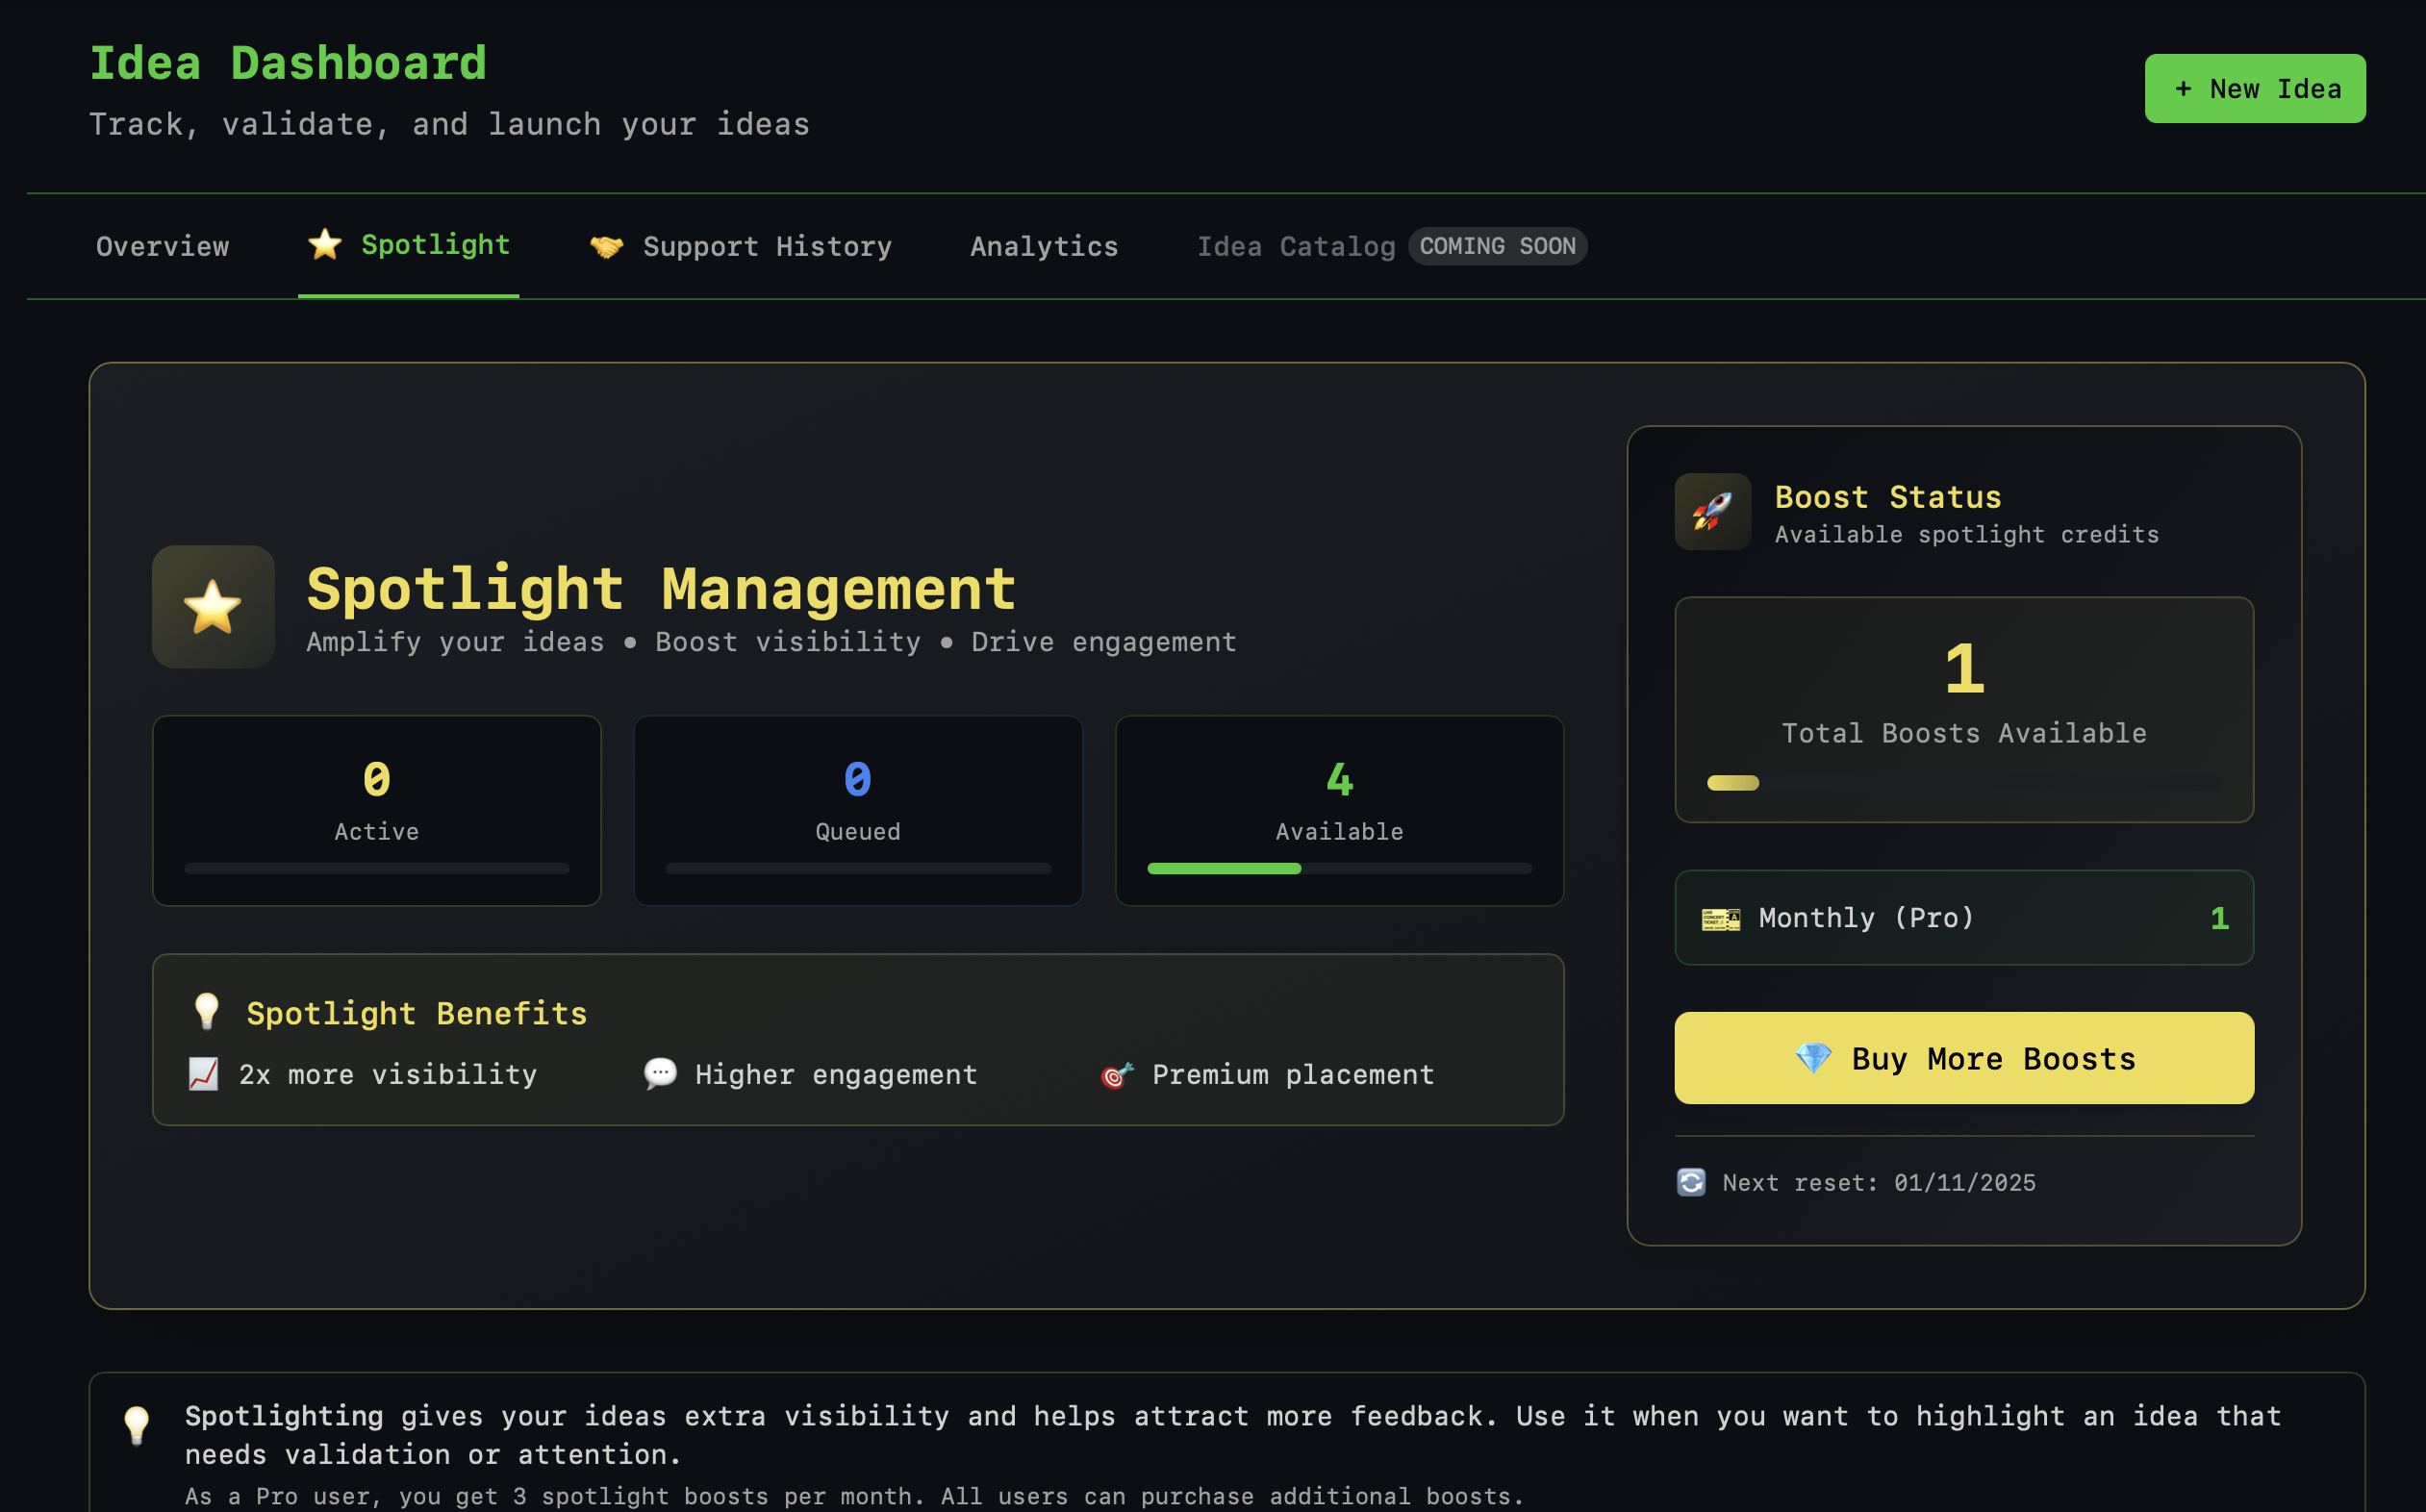Viewport: 2426px width, 1512px height.
Task: Click the diamond icon on Buy More Boosts
Action: 1813,1058
